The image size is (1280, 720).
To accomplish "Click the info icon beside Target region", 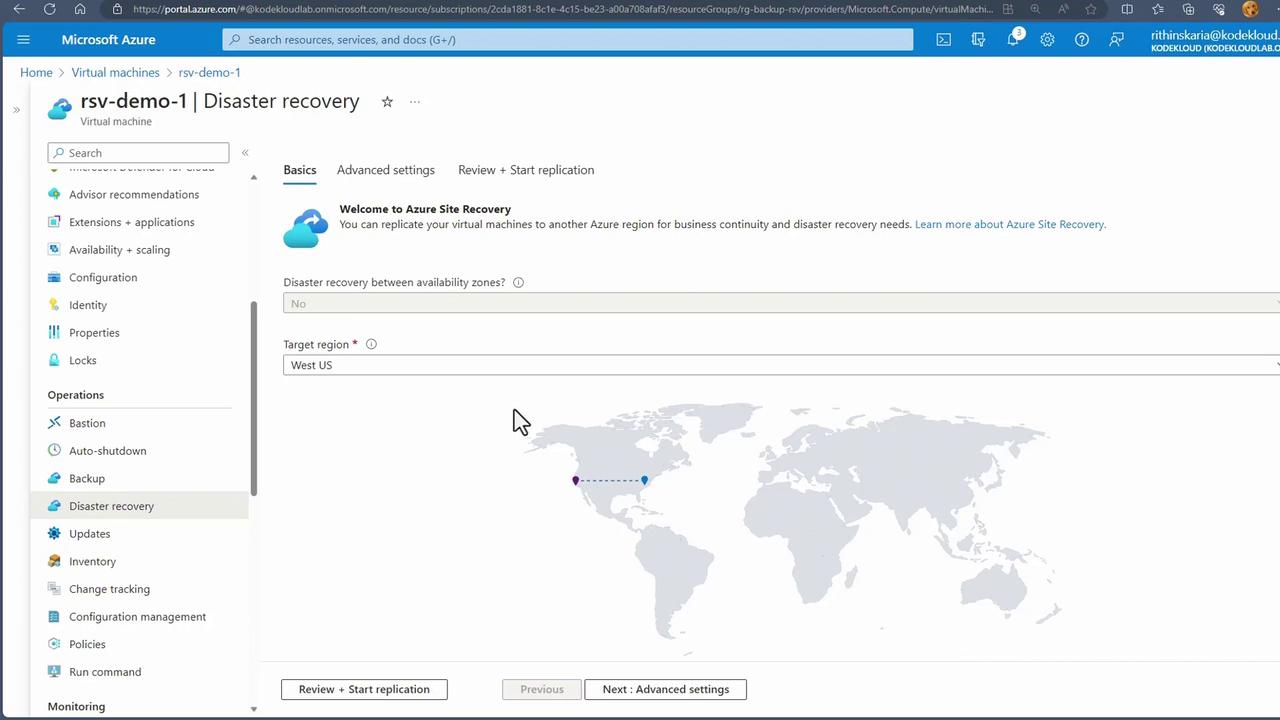I will 371,344.
